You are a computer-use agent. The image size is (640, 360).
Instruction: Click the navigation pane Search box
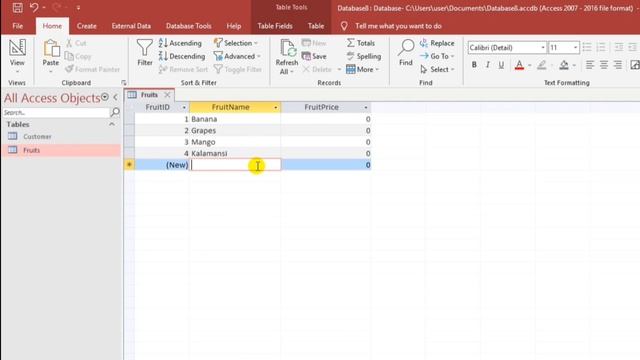pyautogui.click(x=56, y=112)
